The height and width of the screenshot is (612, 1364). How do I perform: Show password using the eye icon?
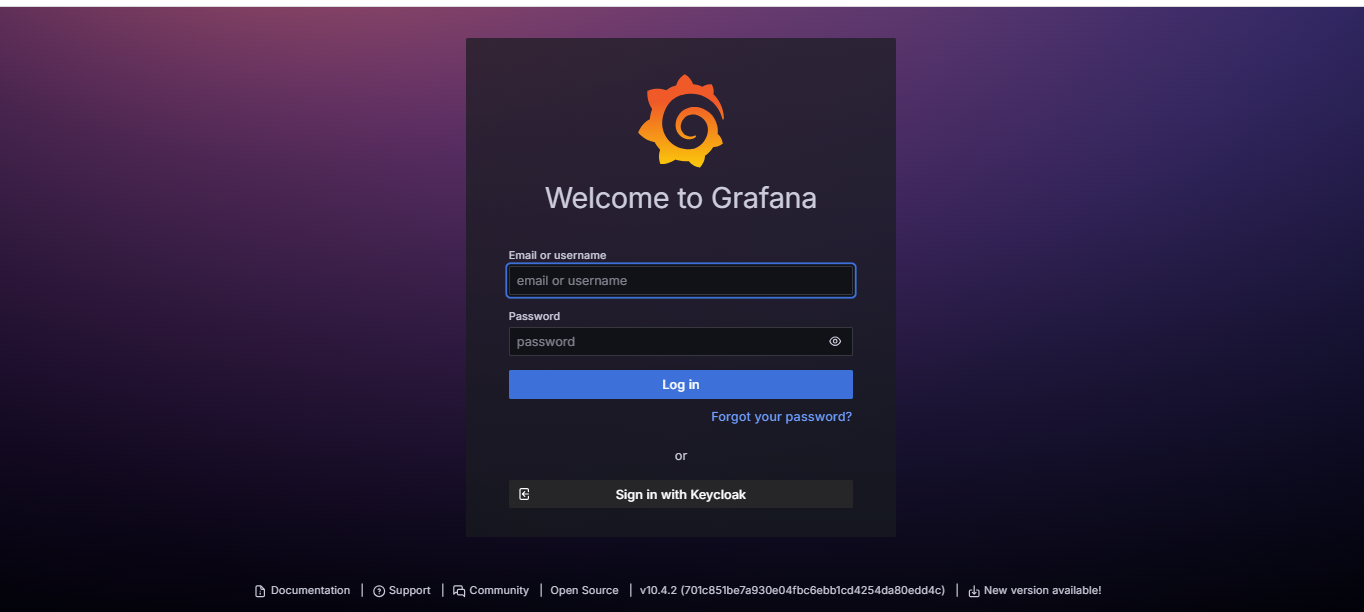coord(835,341)
